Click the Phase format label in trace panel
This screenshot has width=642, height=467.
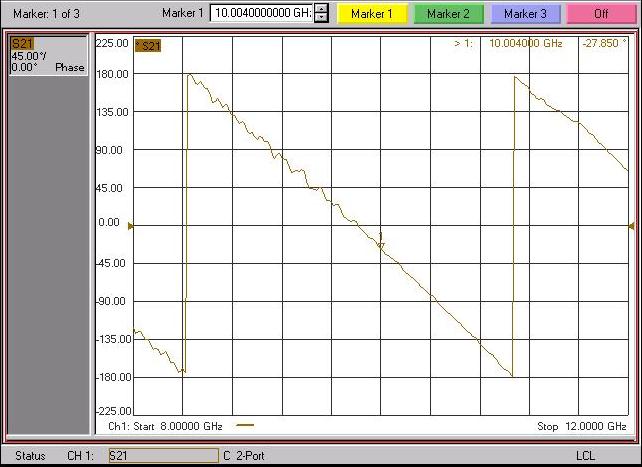(70, 67)
